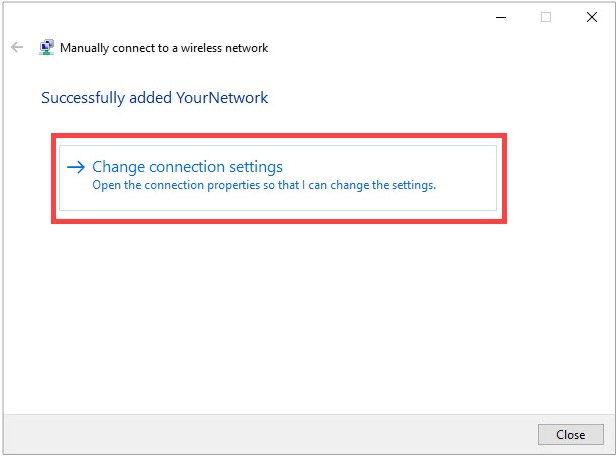The height and width of the screenshot is (459, 616).
Task: Click the word YourNetwork in the heading
Action: (x=222, y=98)
